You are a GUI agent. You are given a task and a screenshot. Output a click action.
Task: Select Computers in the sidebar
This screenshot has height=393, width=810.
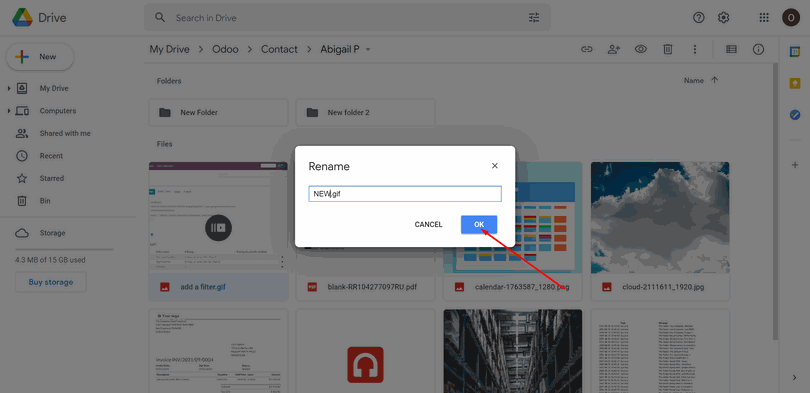58,111
